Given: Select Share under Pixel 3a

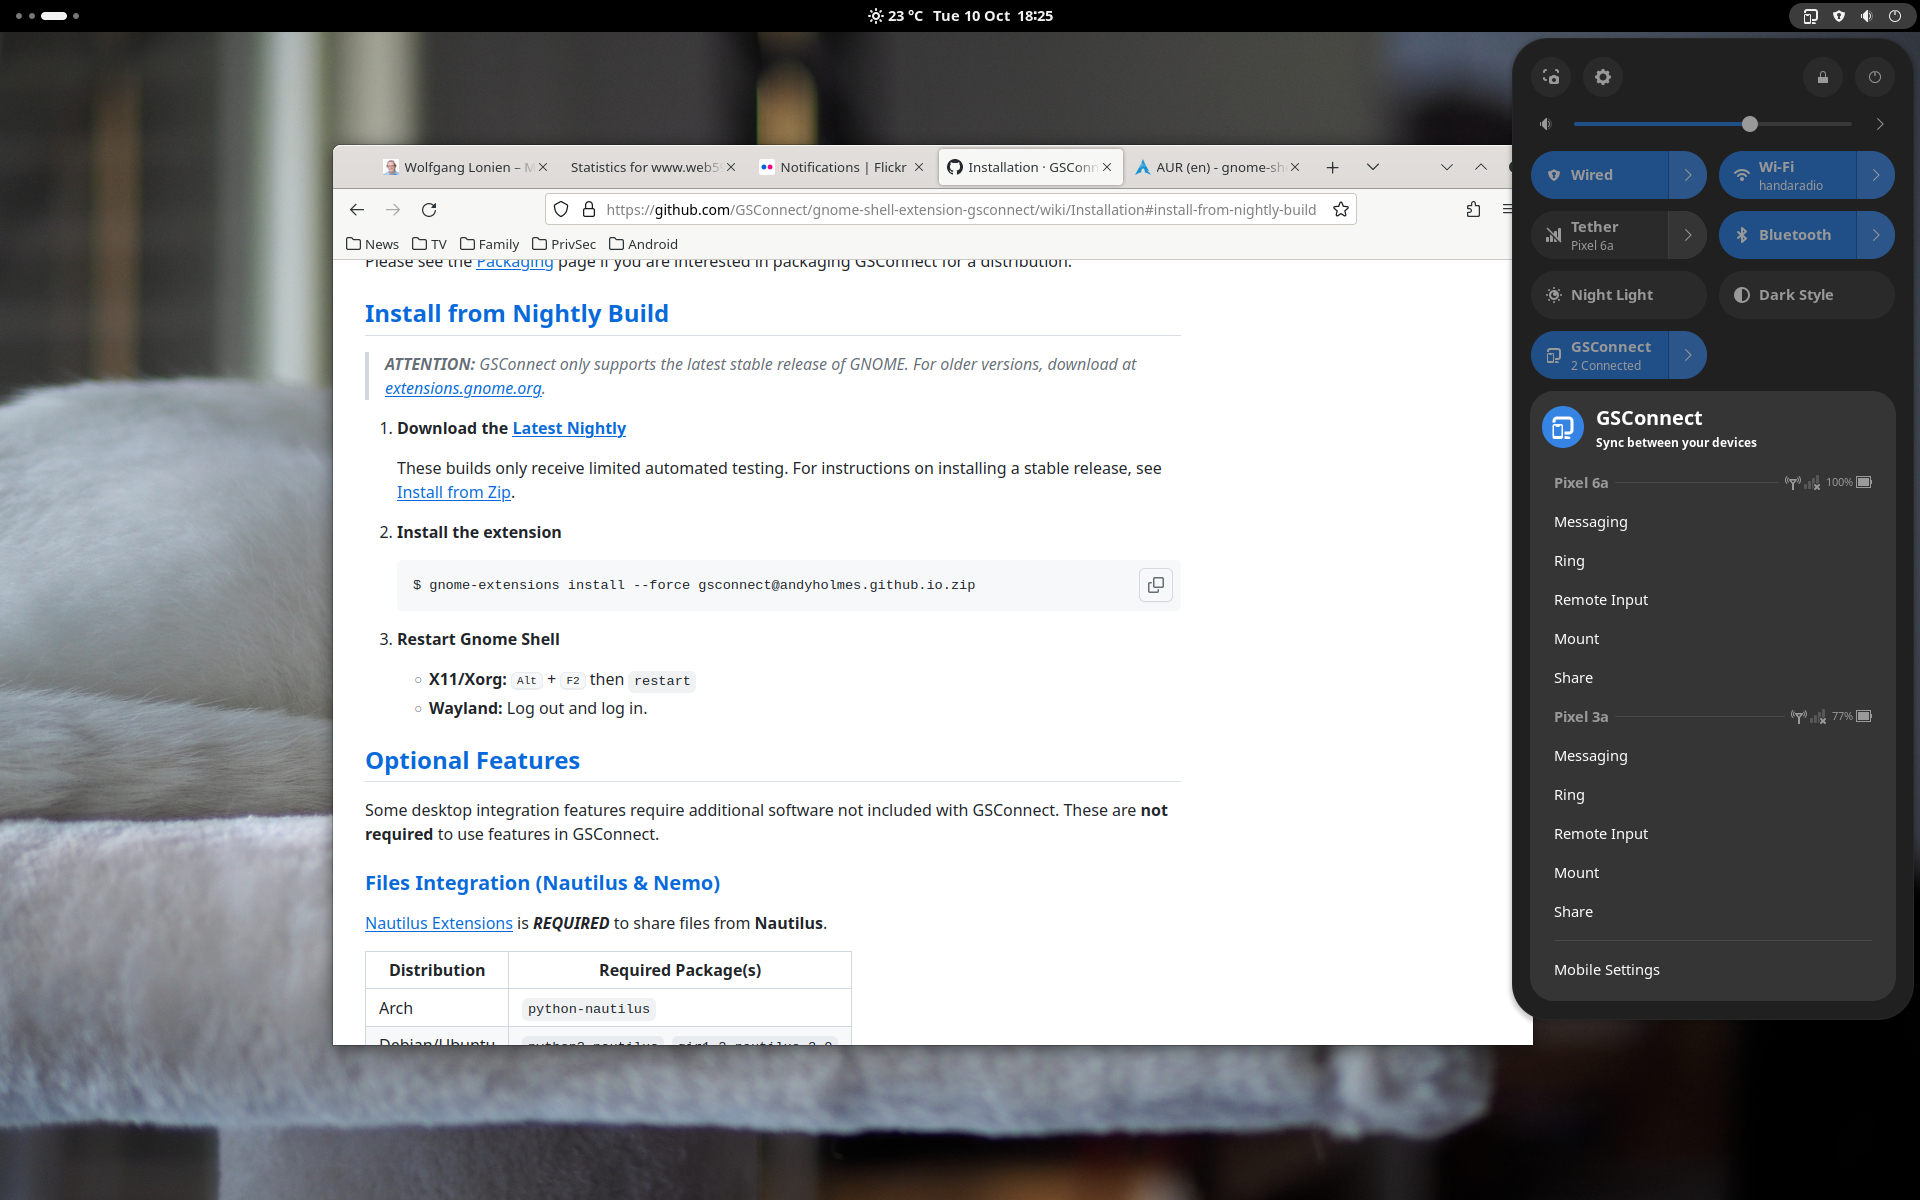Looking at the screenshot, I should click(1712, 912).
